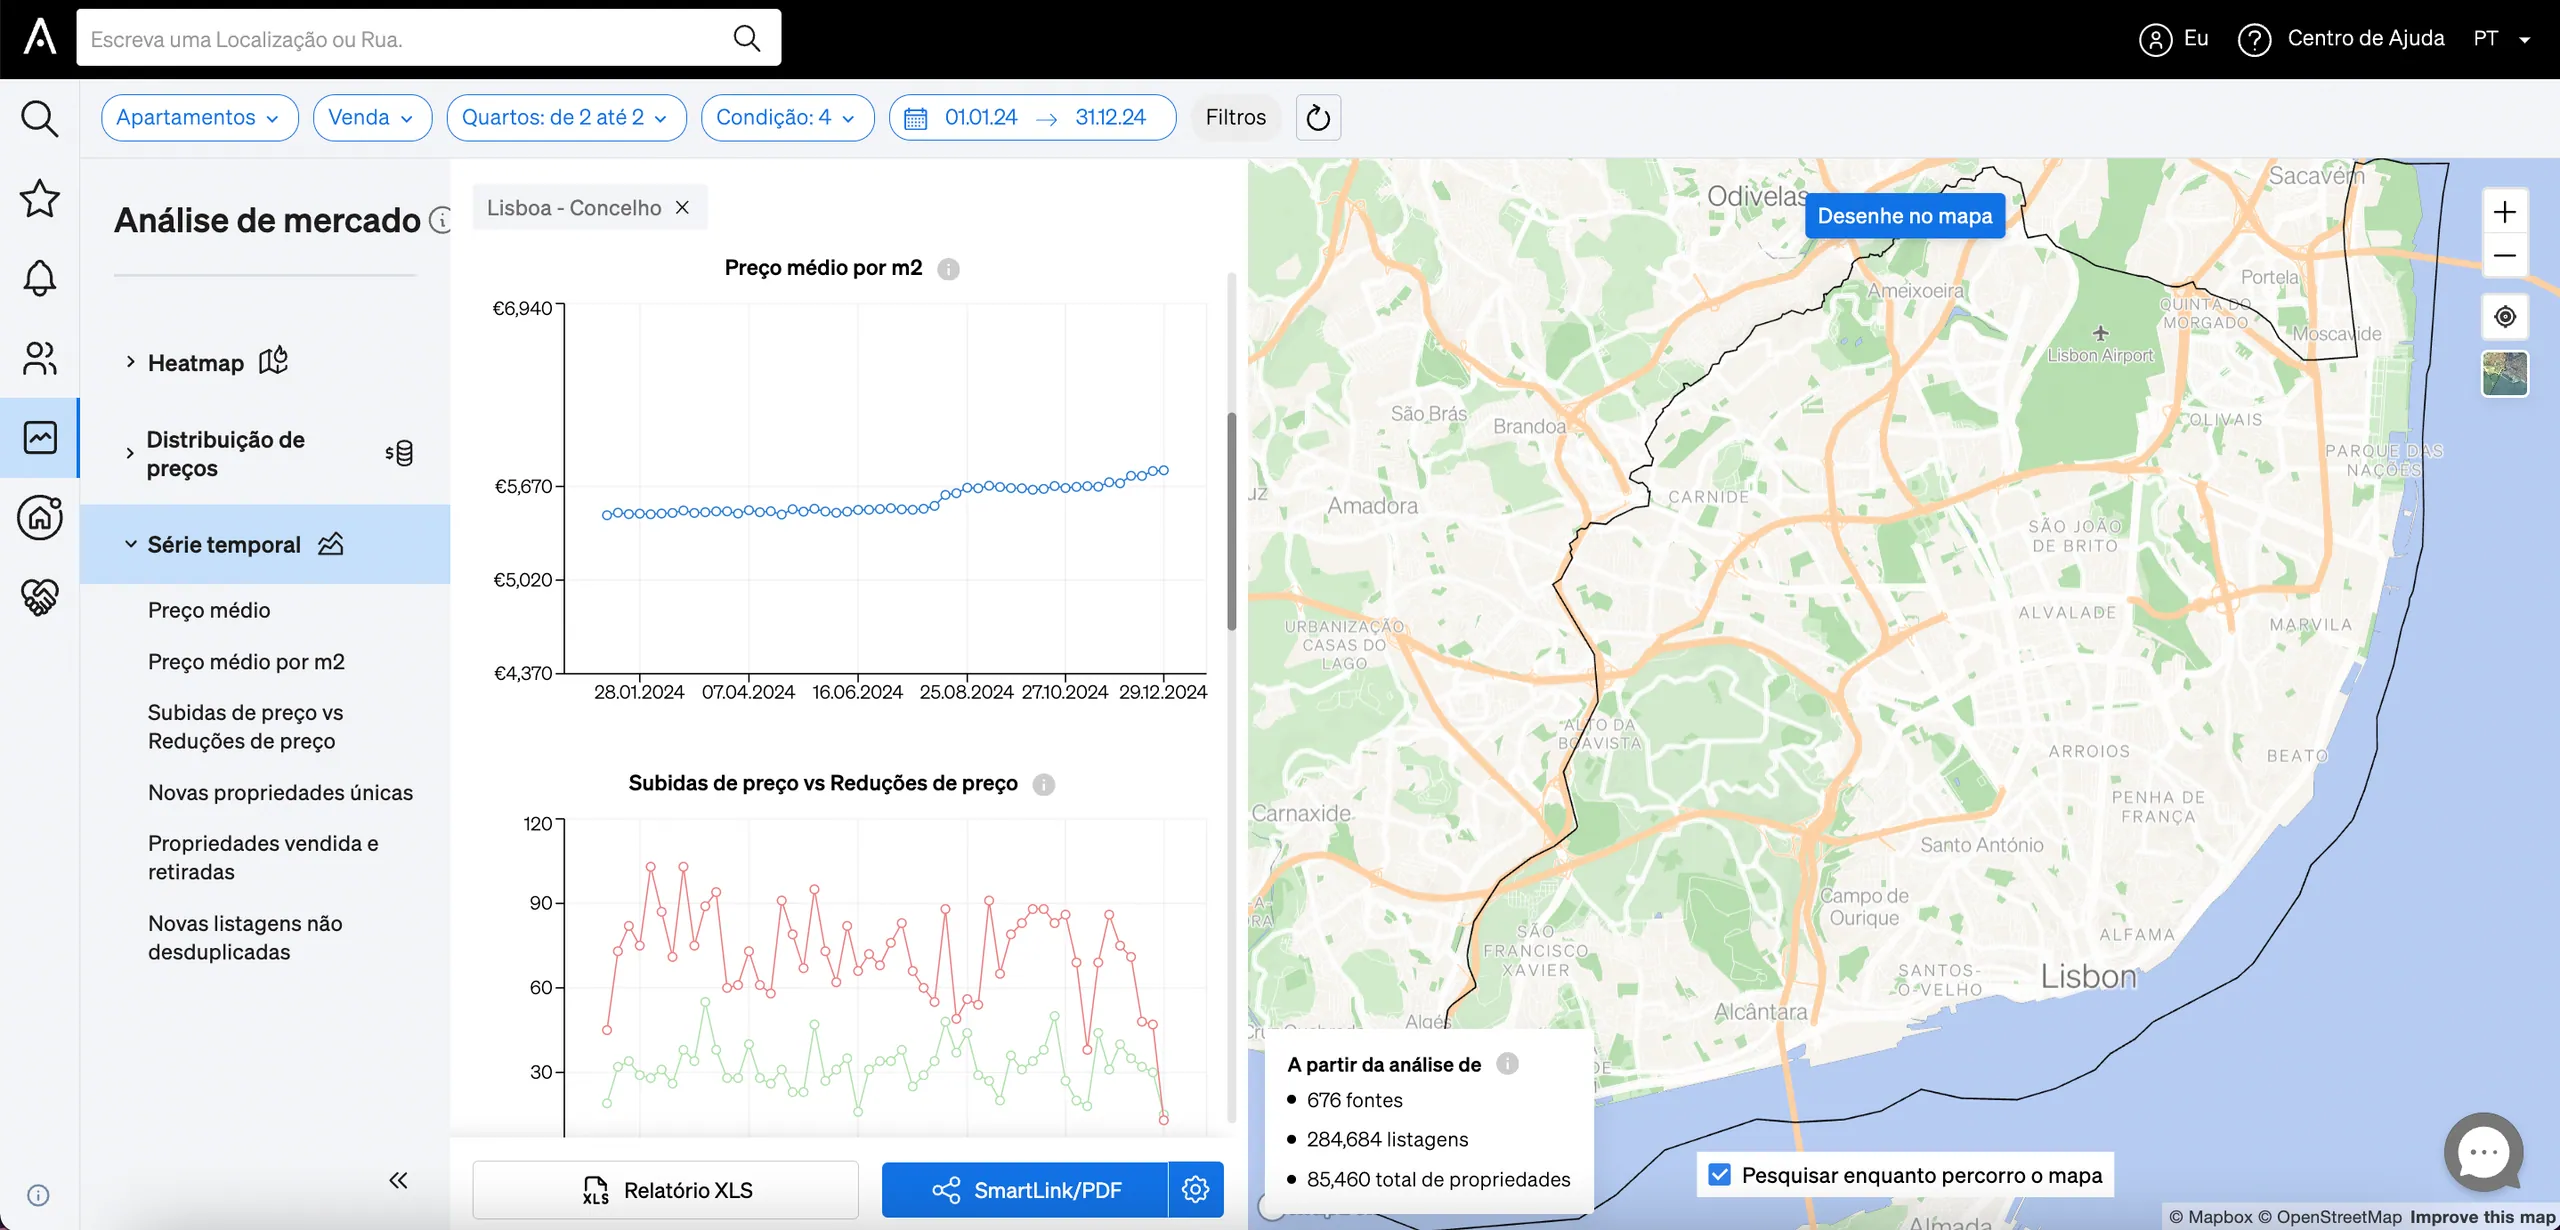2560x1230 pixels.
Task: Click the charts panel vertical scrollbar
Action: 1231,521
